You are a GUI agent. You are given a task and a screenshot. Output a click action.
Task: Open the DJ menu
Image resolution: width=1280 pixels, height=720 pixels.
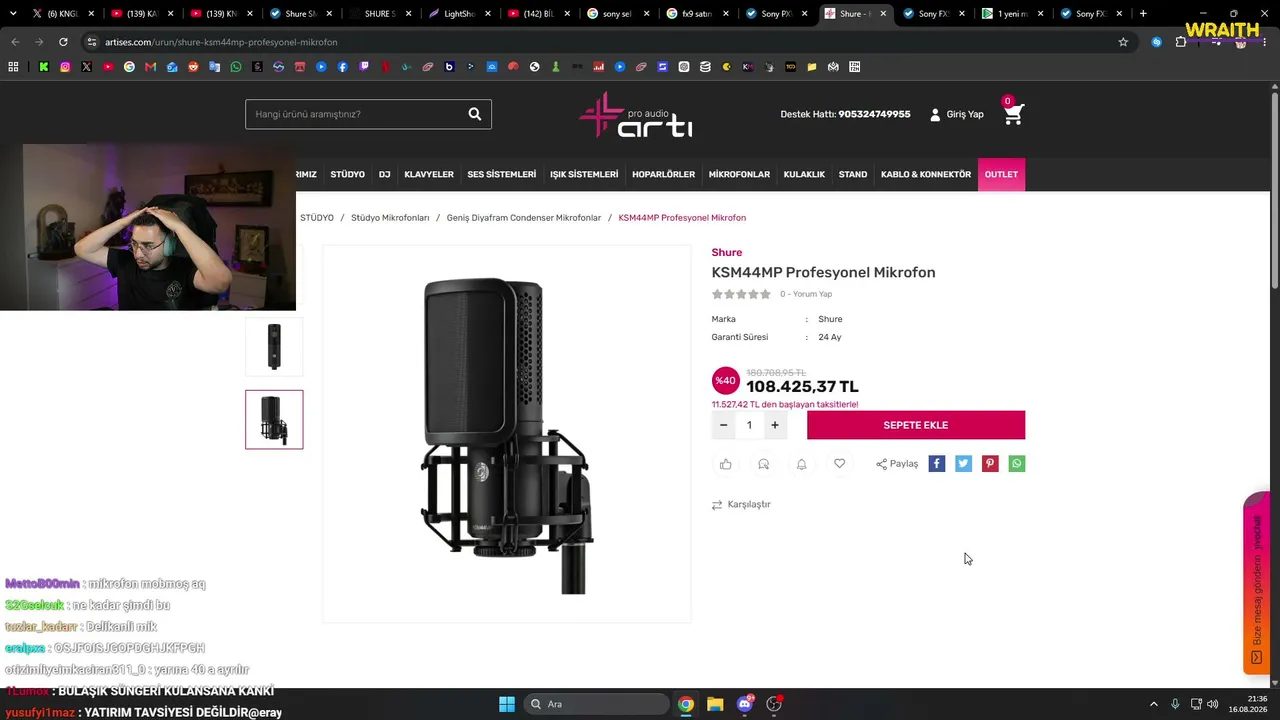point(385,175)
